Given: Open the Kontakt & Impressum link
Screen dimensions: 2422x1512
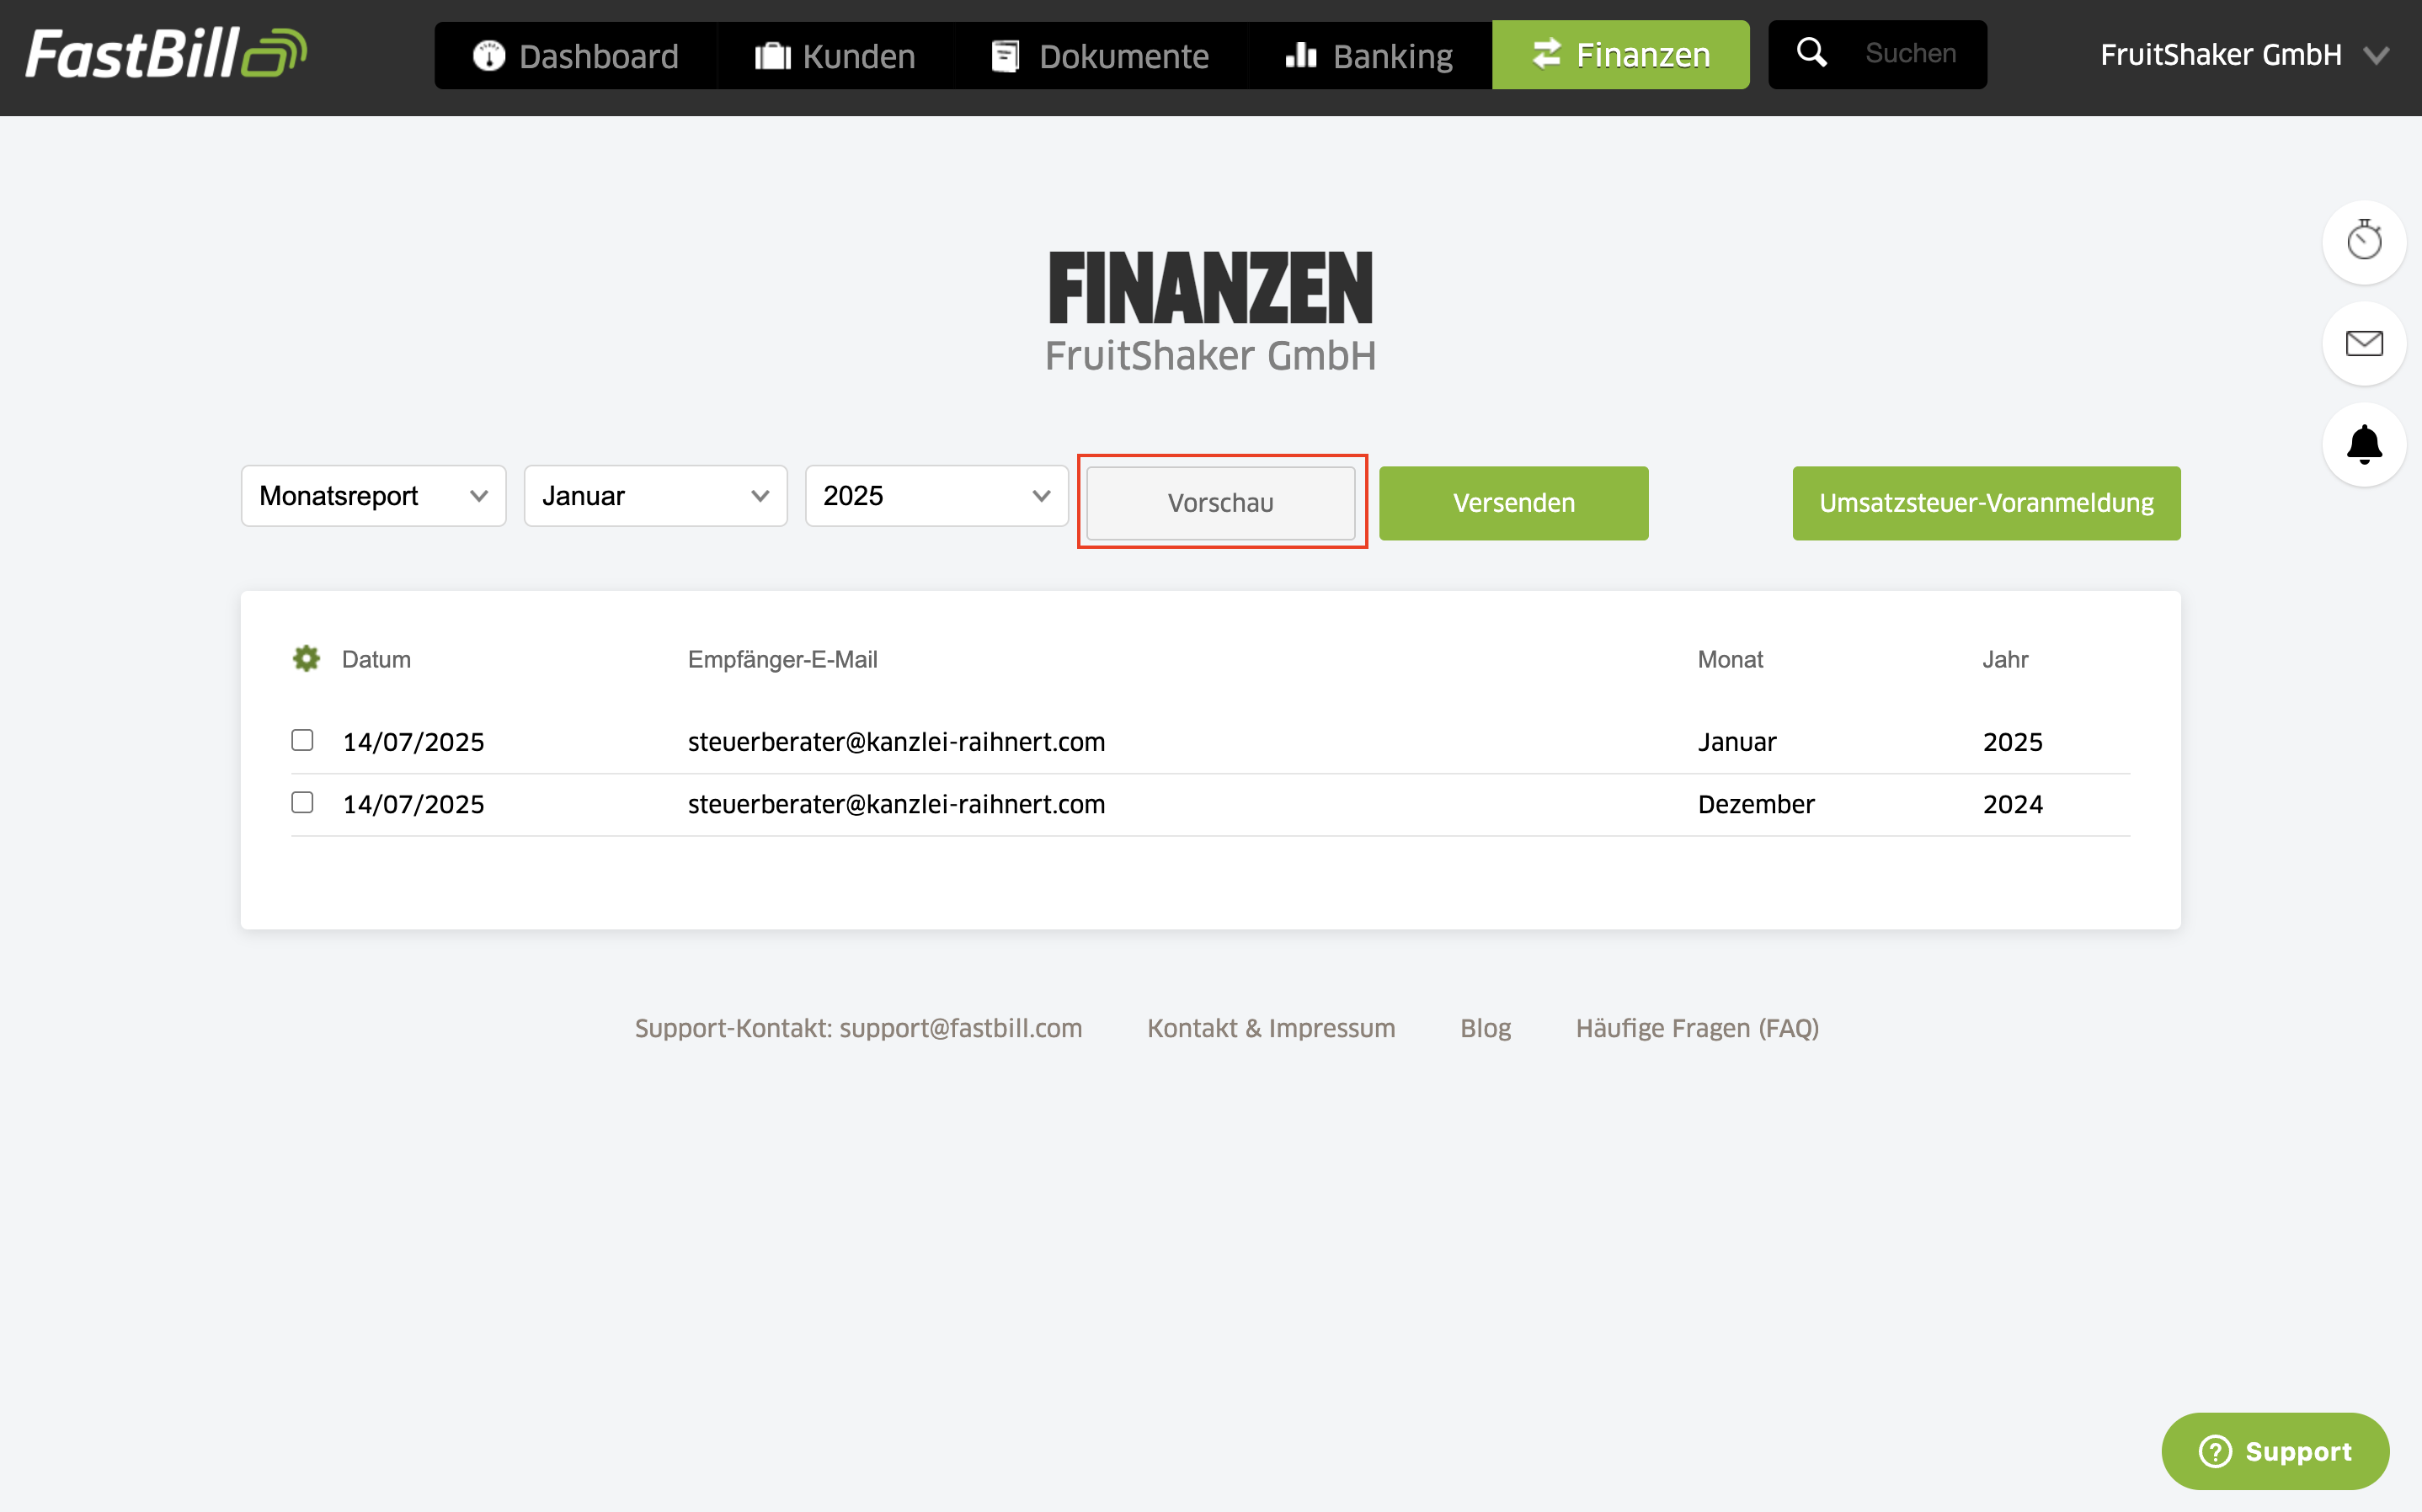Looking at the screenshot, I should point(1271,1028).
